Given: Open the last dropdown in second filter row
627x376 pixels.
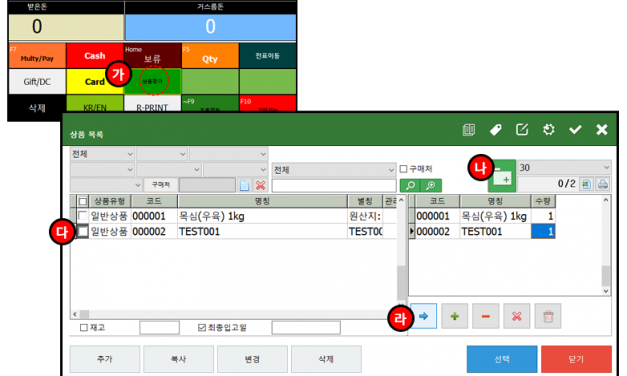Looking at the screenshot, I should click(236, 170).
